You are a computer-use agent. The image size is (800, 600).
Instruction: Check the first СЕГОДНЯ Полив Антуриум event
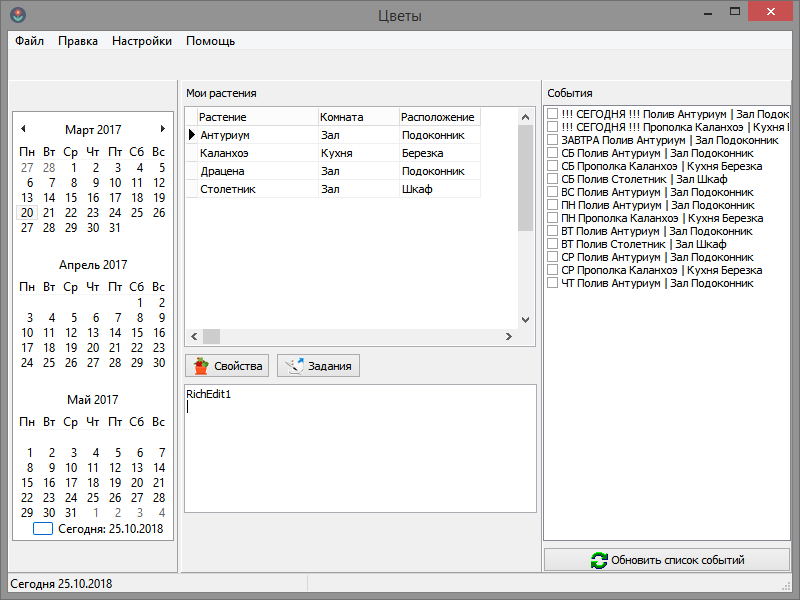tap(552, 114)
